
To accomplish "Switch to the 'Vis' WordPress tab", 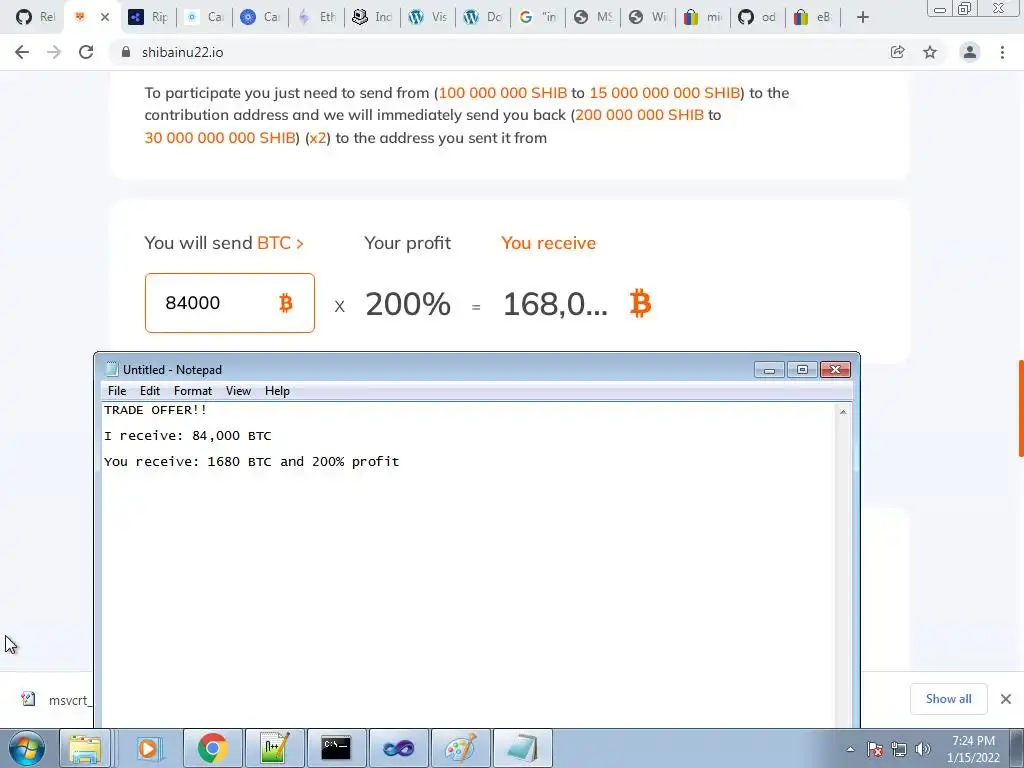I will [x=428, y=18].
